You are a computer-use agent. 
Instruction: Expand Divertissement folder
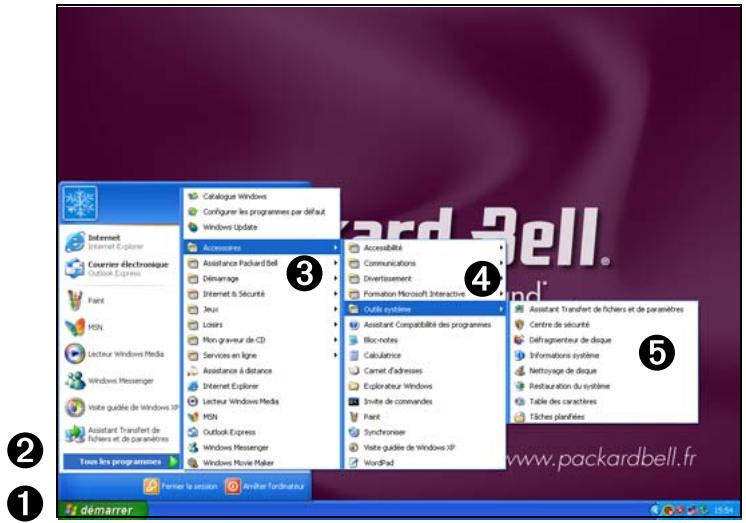coord(425,278)
